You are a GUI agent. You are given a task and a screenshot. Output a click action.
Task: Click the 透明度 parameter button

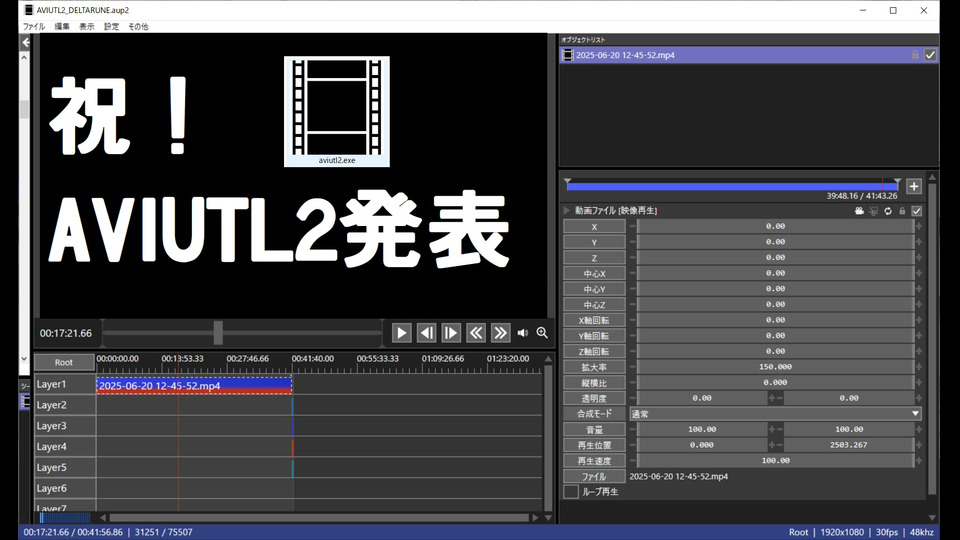pos(594,398)
